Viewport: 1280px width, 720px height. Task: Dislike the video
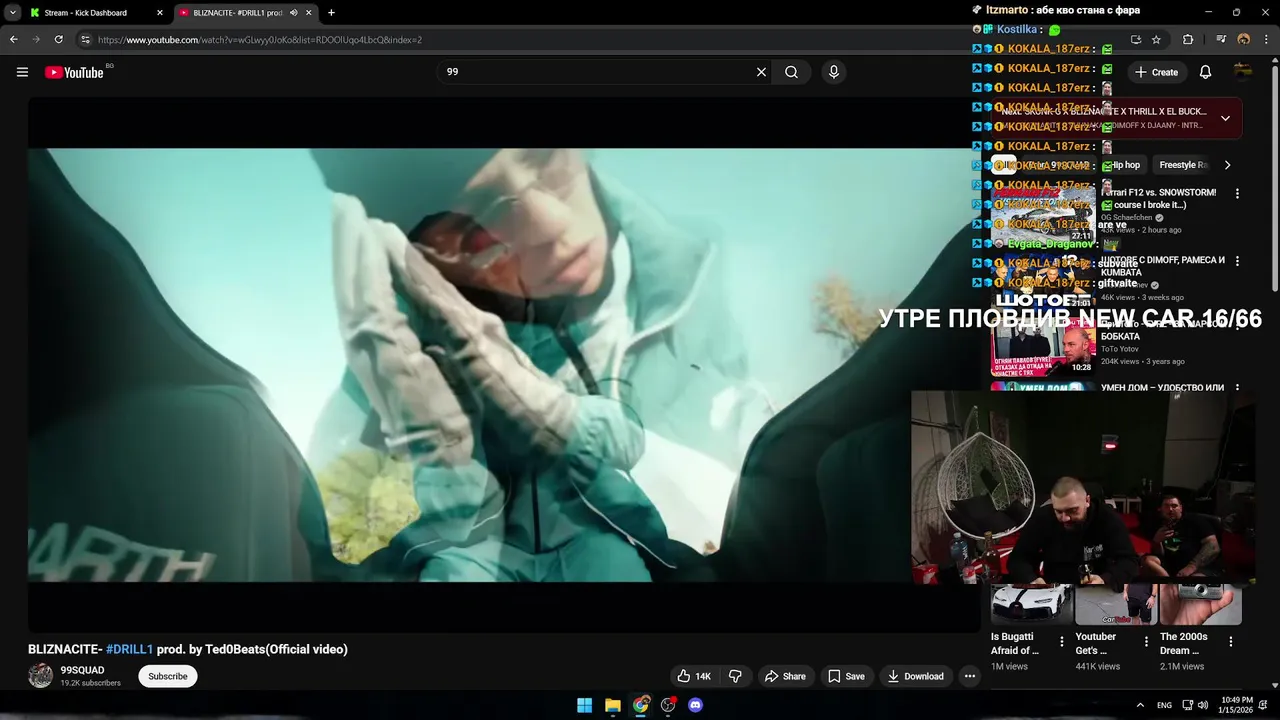pyautogui.click(x=735, y=676)
